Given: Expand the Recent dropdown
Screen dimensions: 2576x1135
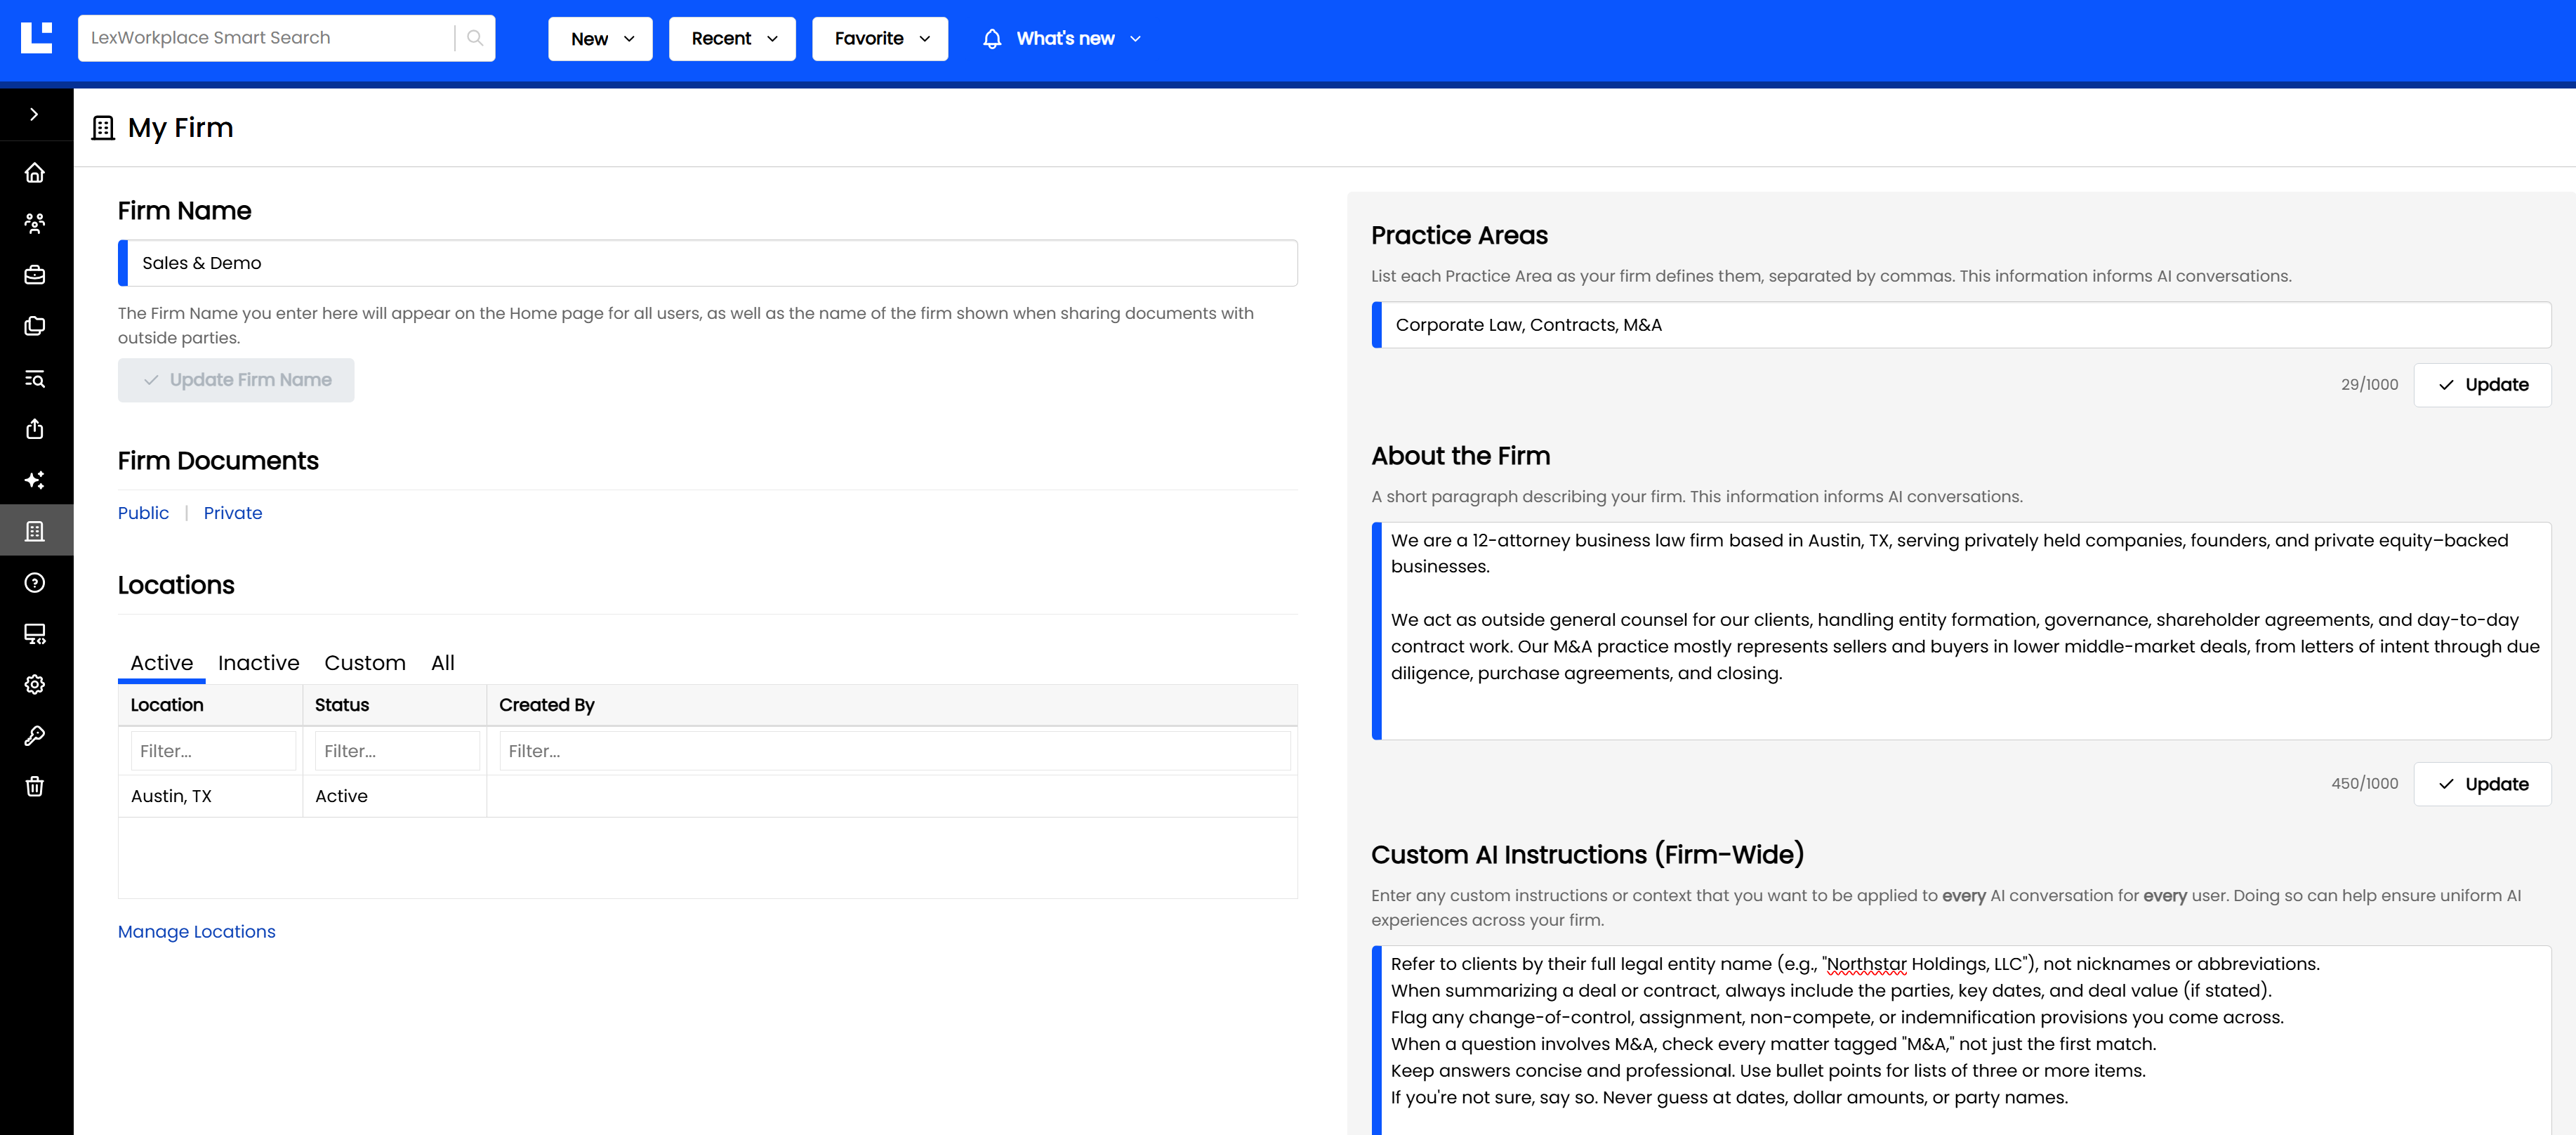Looking at the screenshot, I should [732, 39].
